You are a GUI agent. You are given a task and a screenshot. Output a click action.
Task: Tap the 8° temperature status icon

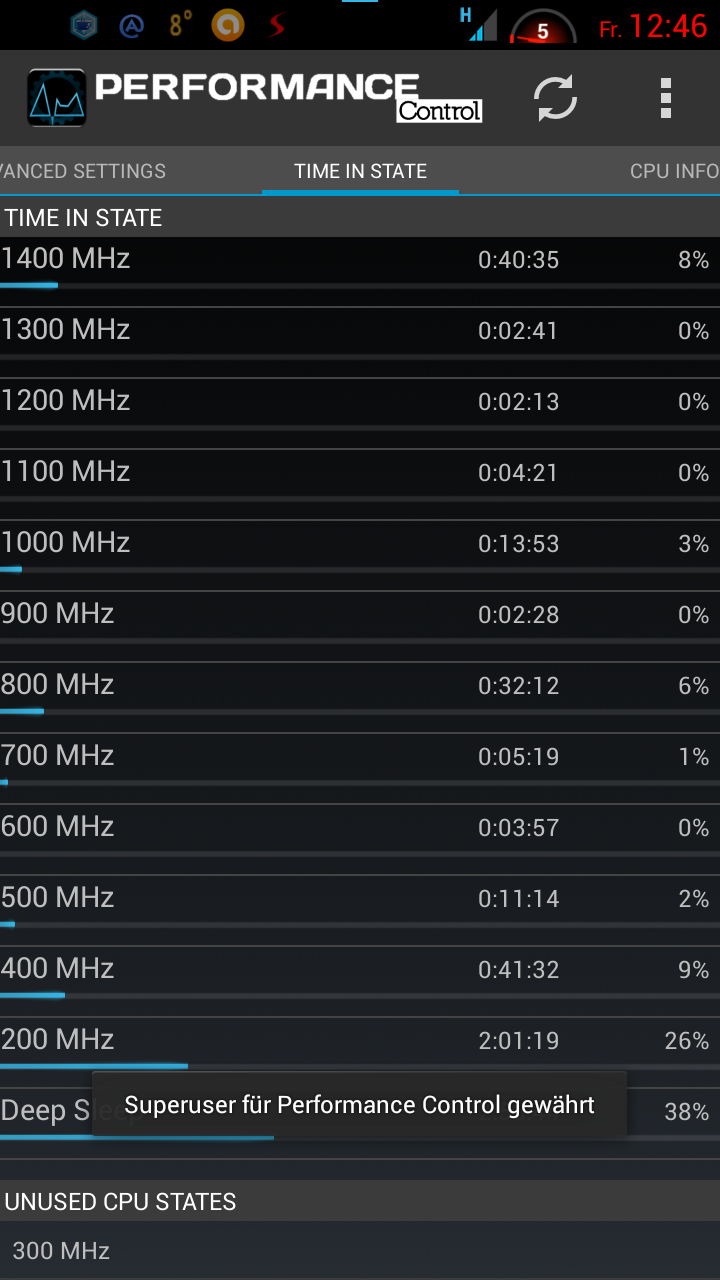pyautogui.click(x=180, y=25)
